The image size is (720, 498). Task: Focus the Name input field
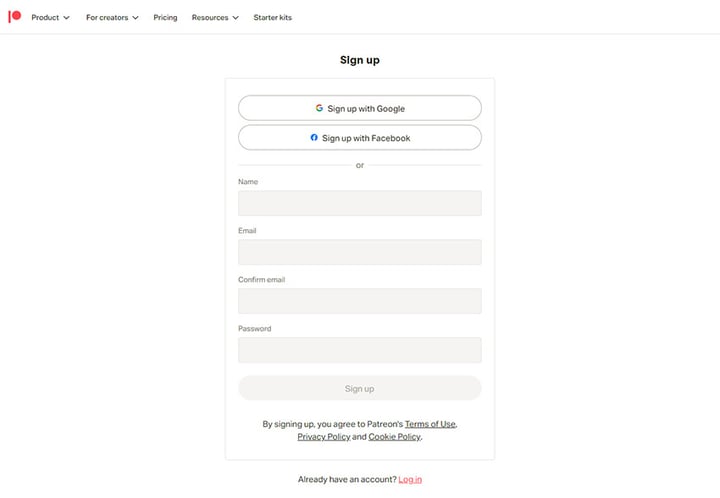[360, 203]
